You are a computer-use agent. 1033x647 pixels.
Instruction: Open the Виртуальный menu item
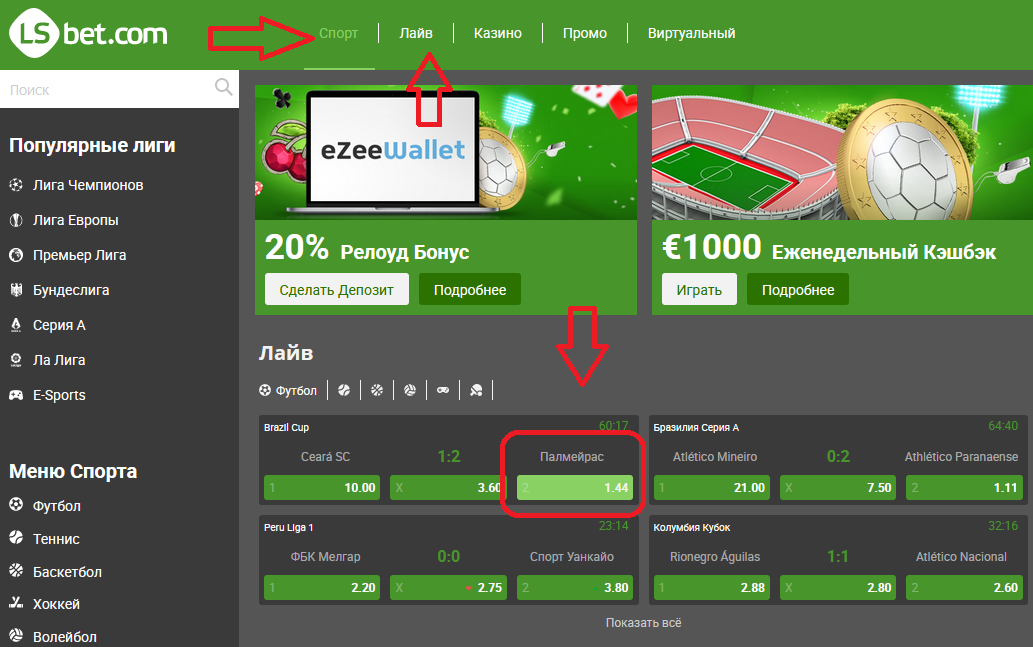point(691,33)
